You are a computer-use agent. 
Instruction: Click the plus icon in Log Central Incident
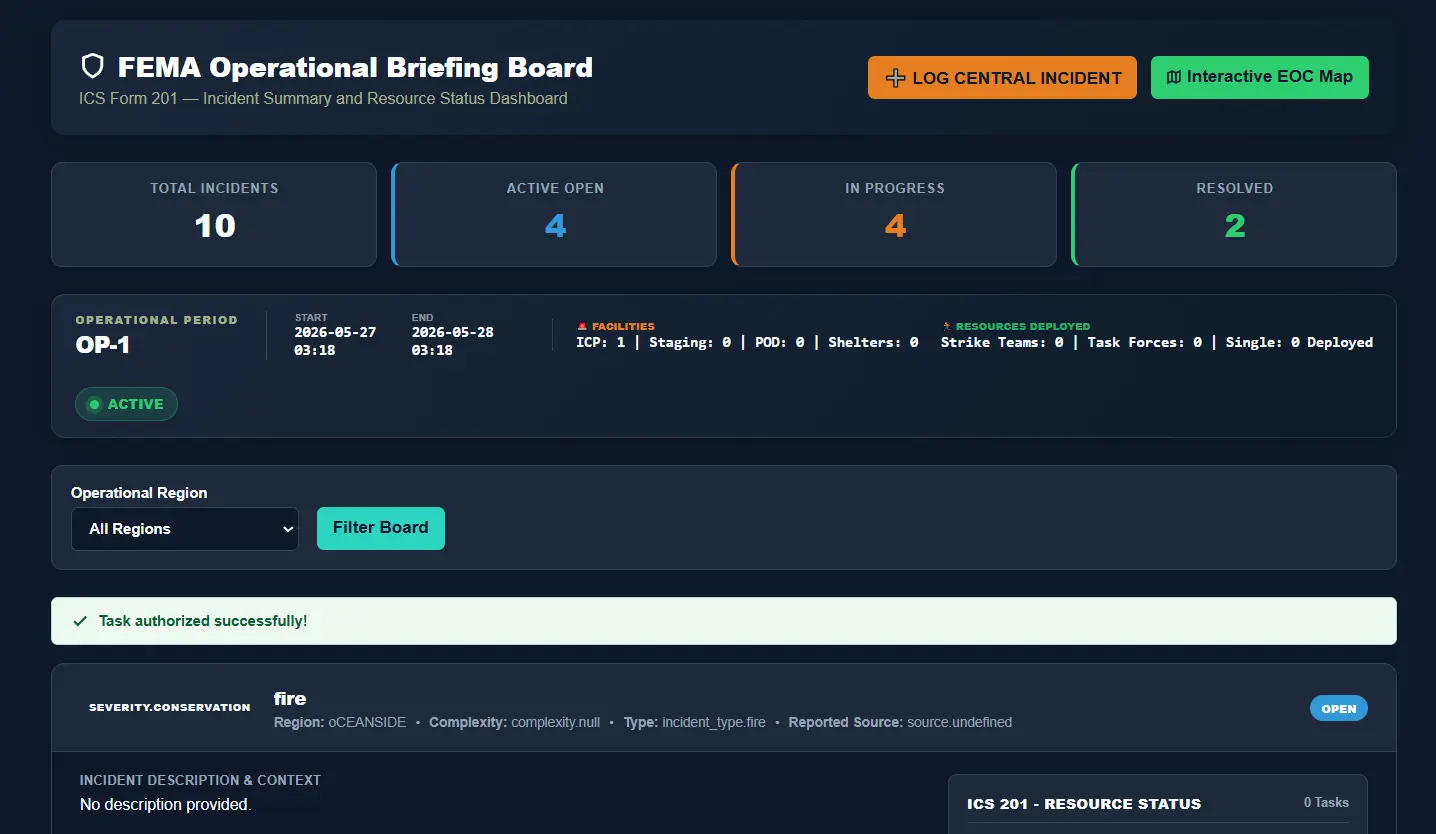(896, 78)
